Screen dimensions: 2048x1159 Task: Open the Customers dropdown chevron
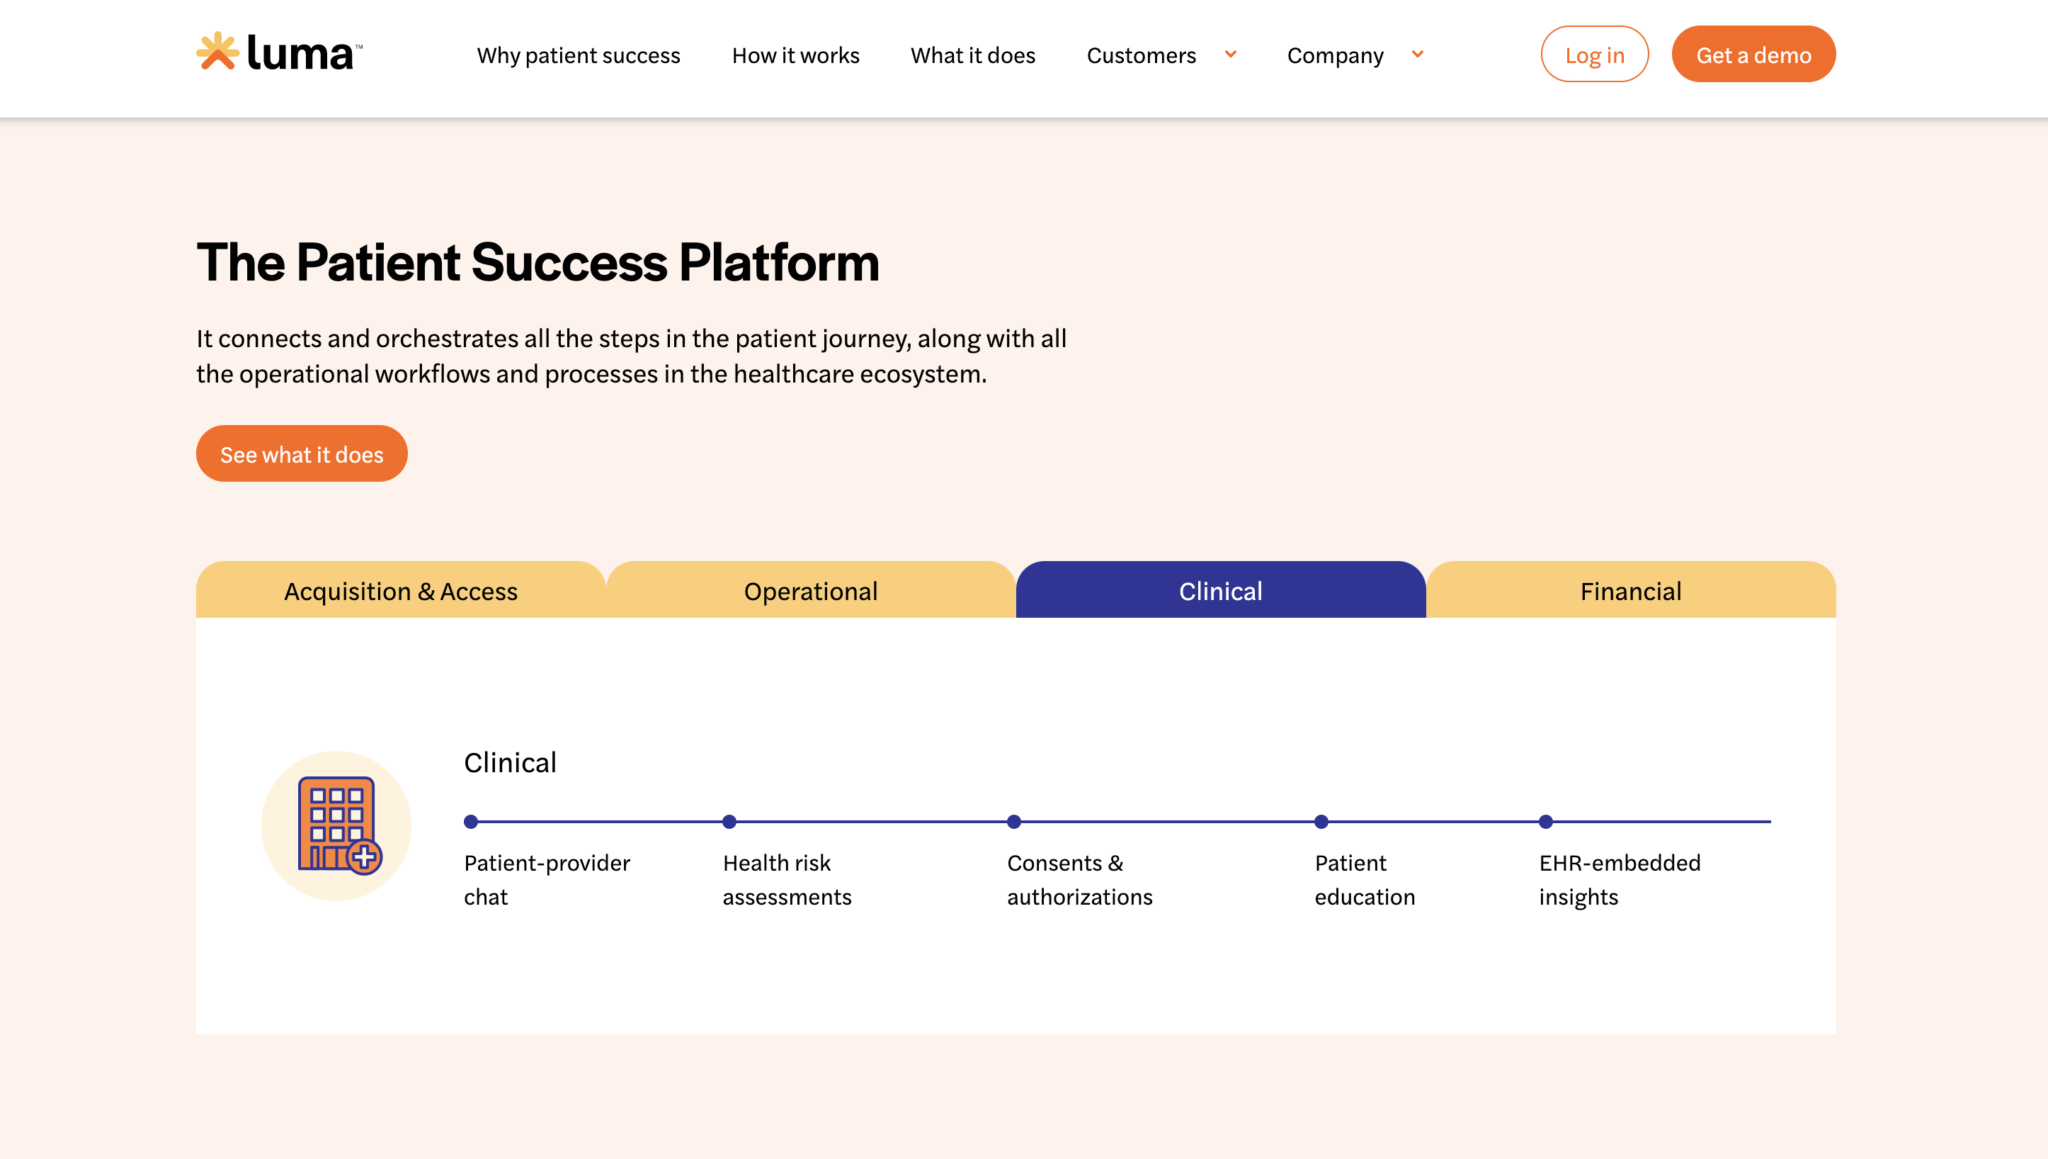click(x=1230, y=55)
